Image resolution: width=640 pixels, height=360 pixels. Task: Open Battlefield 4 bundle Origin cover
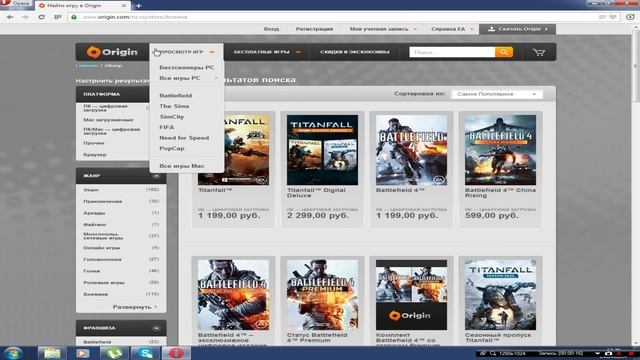411,295
